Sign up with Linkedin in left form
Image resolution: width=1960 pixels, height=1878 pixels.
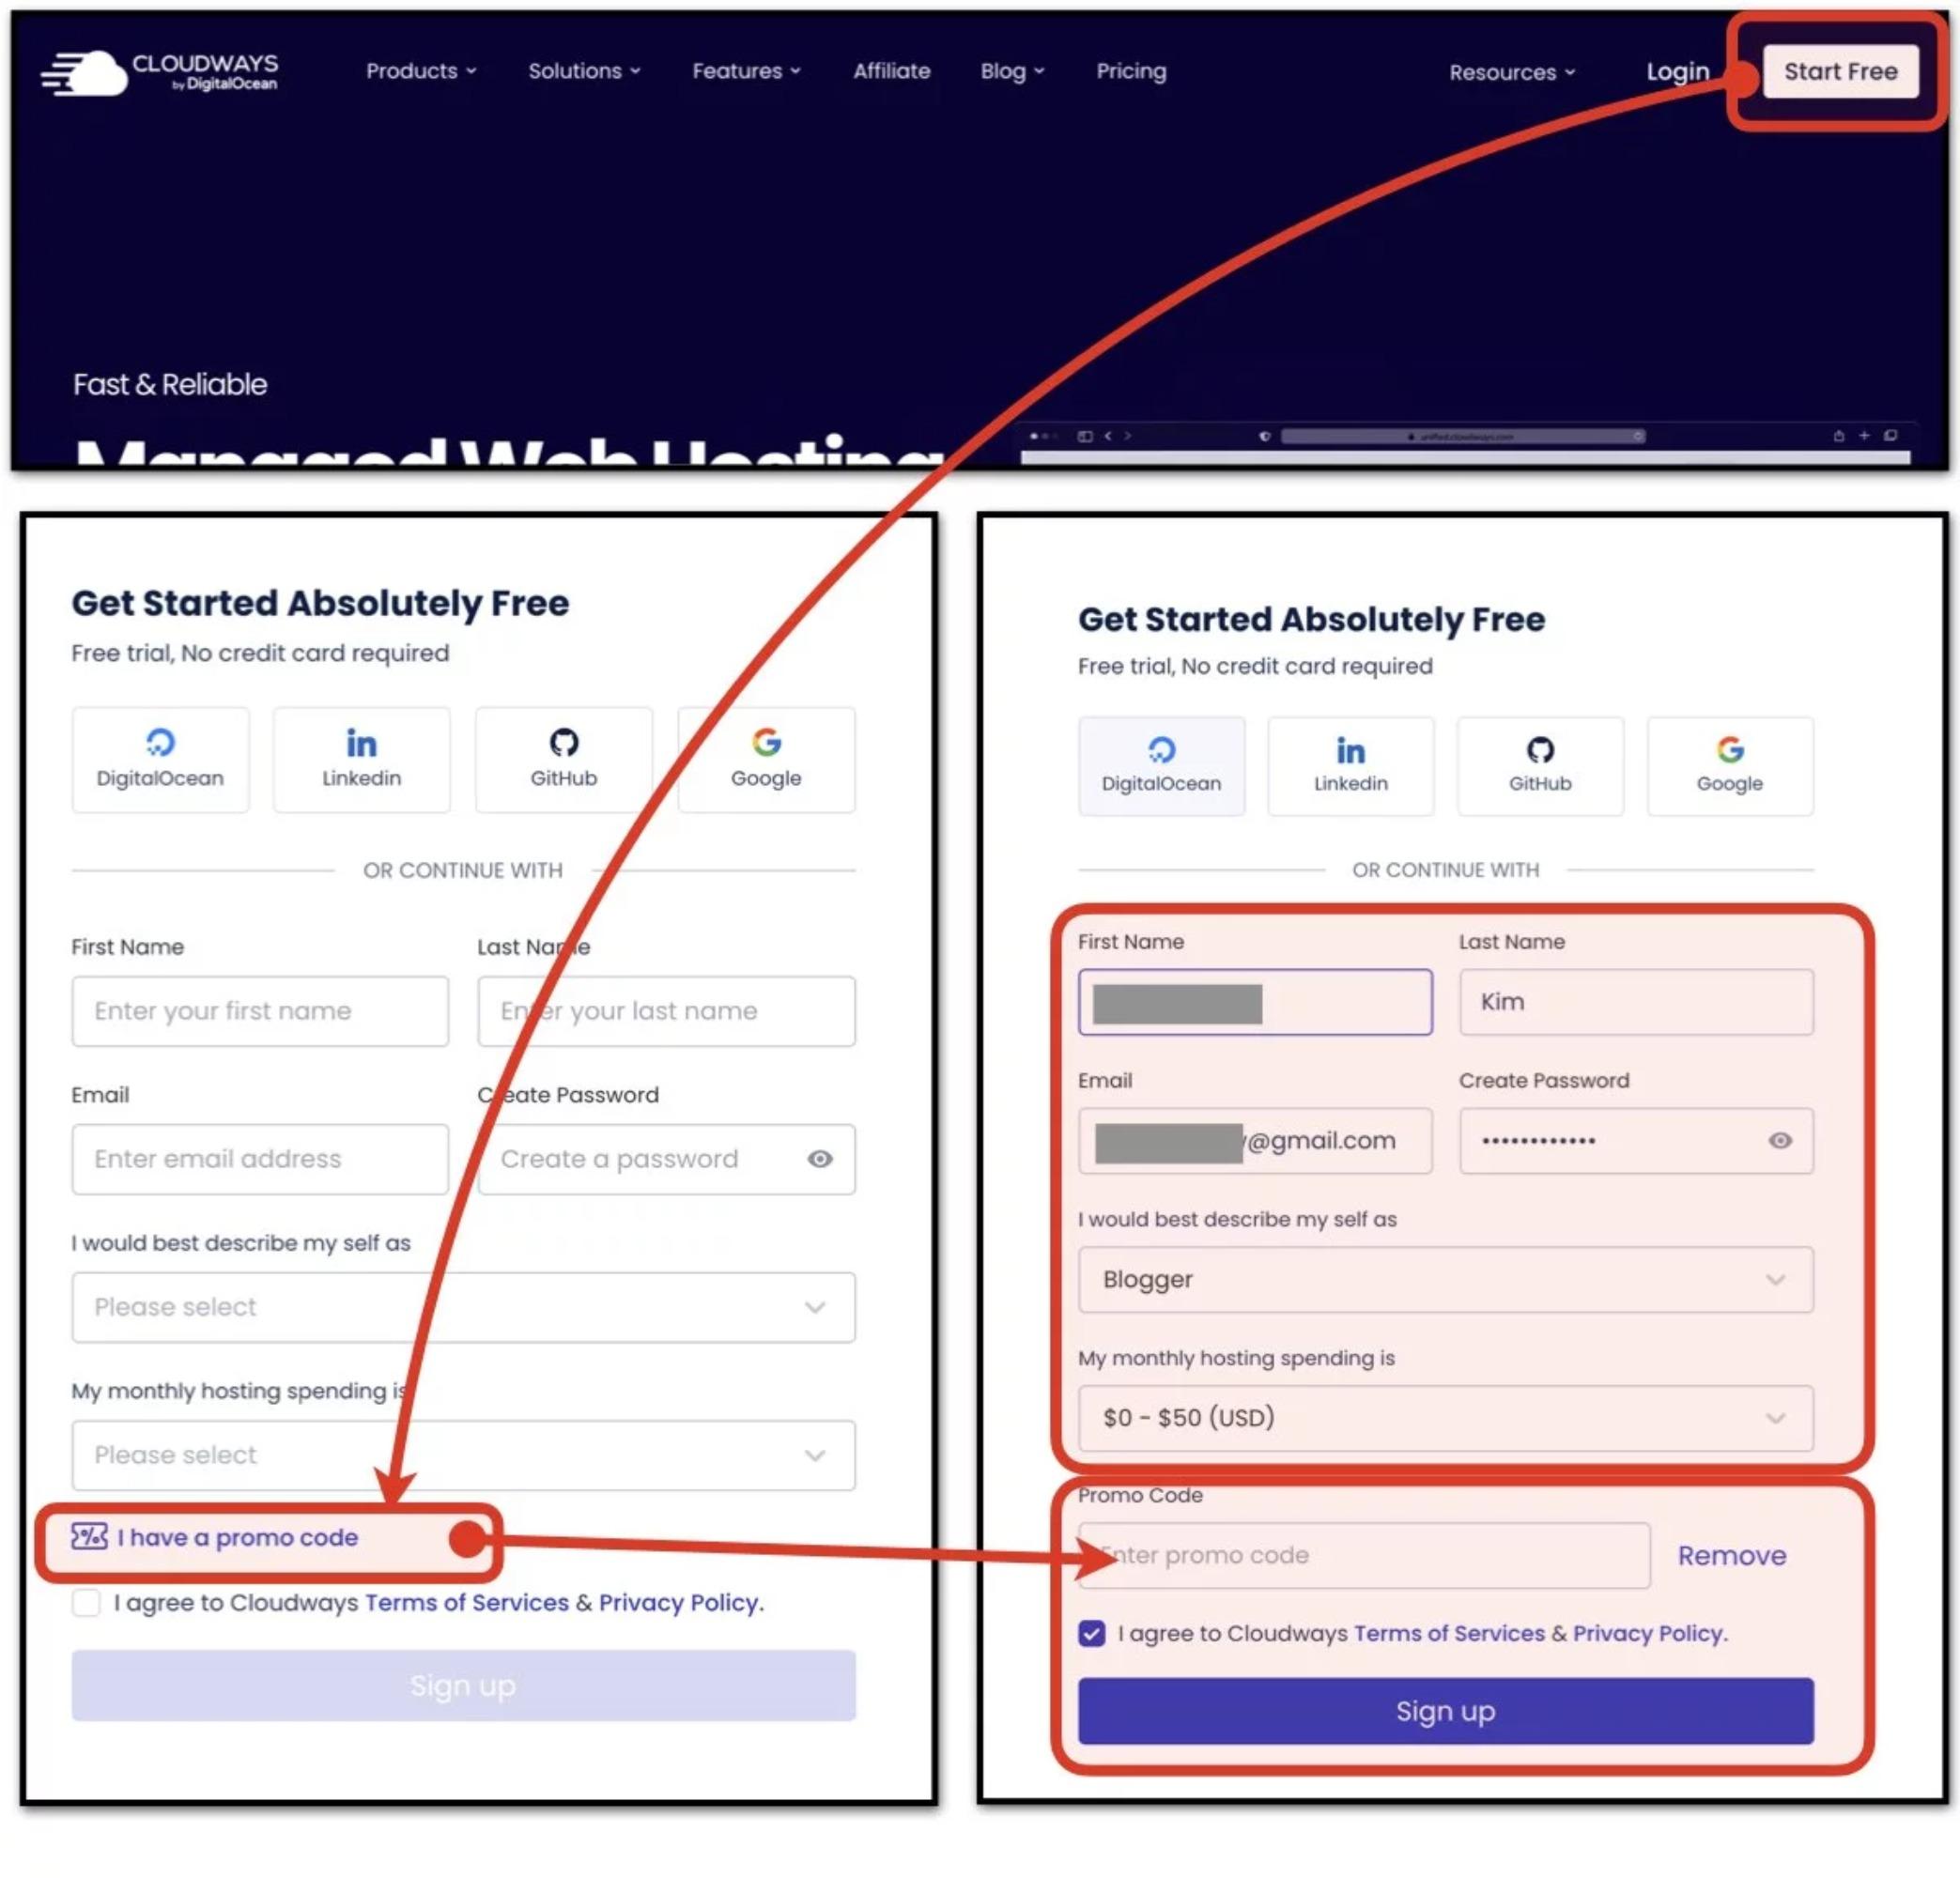point(361,759)
